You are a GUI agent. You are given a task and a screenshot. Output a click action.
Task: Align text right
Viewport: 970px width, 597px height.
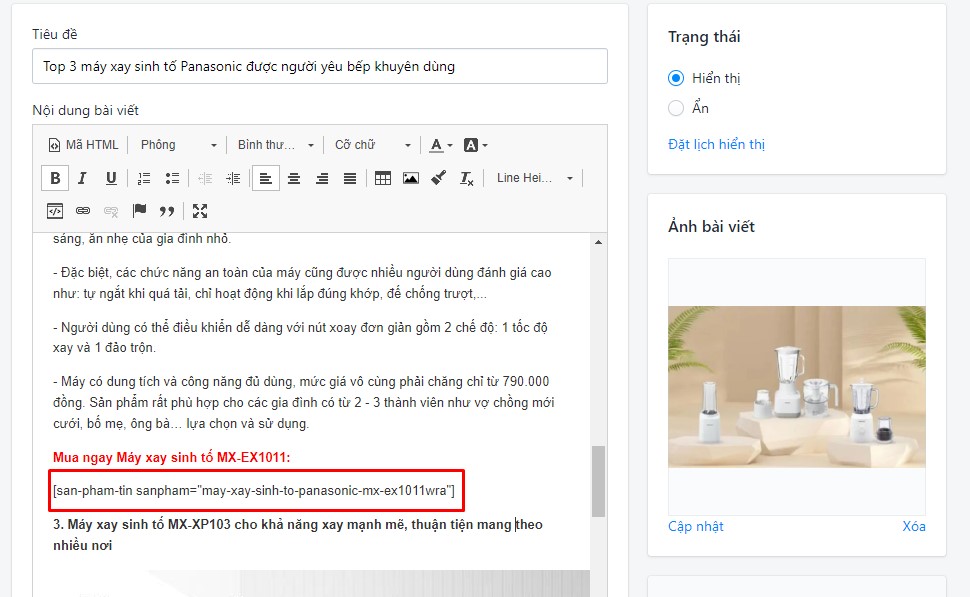click(x=322, y=178)
